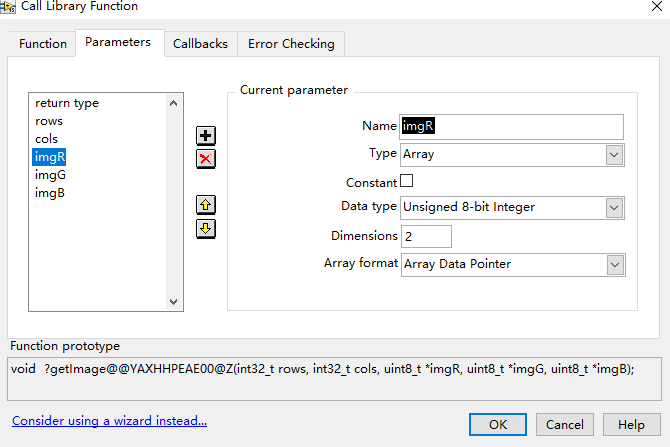Open the Type dropdown showing Array
Image resolution: width=670 pixels, height=447 pixels.
click(x=512, y=155)
